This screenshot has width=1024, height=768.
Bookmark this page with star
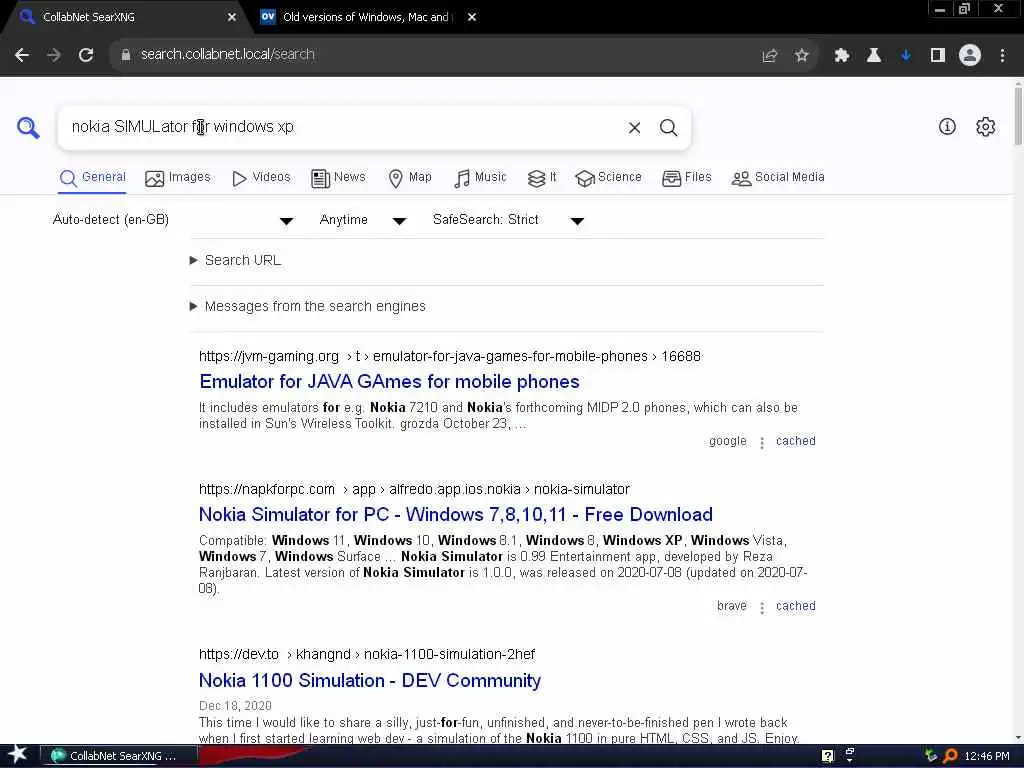pyautogui.click(x=802, y=56)
